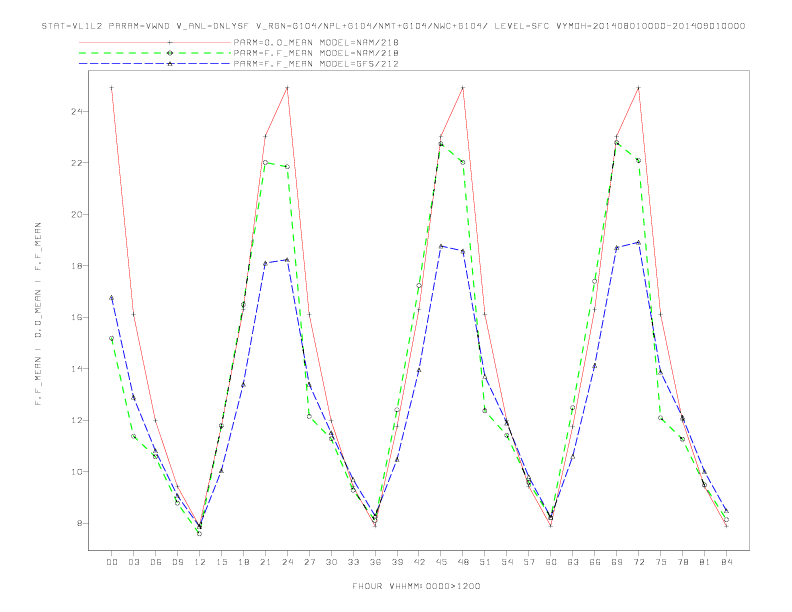Click x-axis tick label 54
This screenshot has height=612, width=792.
coord(507,562)
